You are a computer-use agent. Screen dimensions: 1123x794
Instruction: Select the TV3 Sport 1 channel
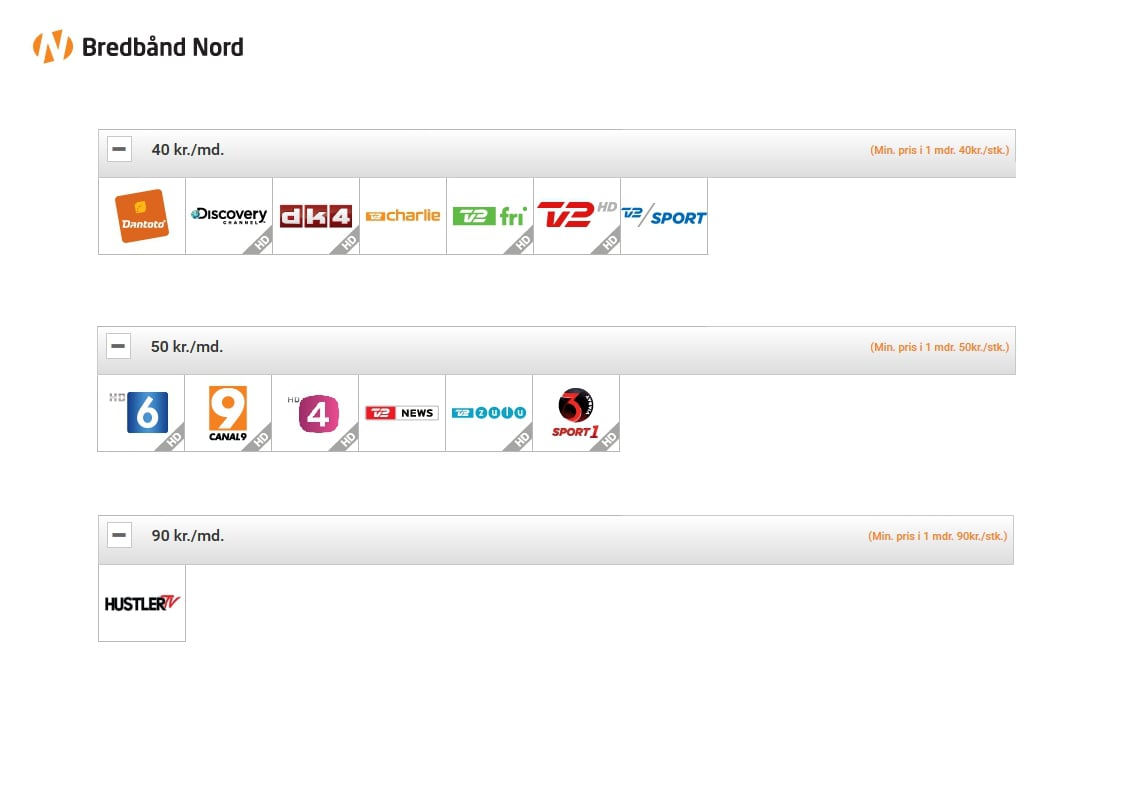[x=576, y=413]
